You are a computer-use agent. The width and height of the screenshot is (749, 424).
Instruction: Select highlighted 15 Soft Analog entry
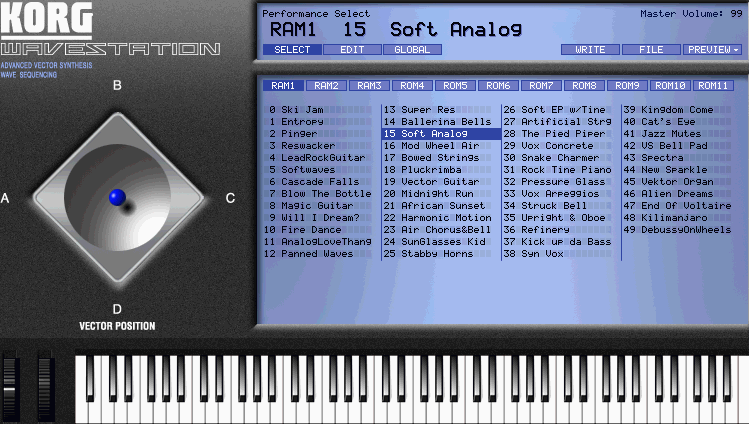441,134
